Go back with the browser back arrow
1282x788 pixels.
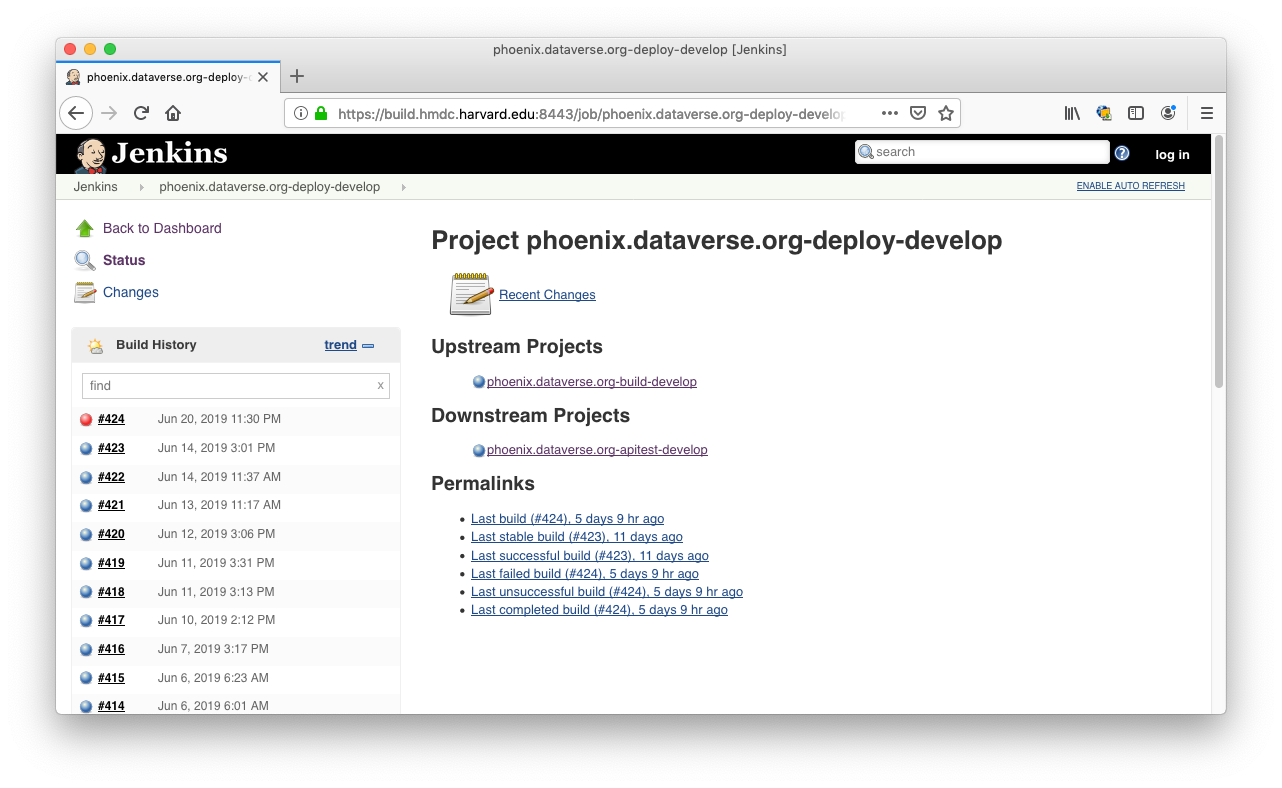tap(77, 113)
